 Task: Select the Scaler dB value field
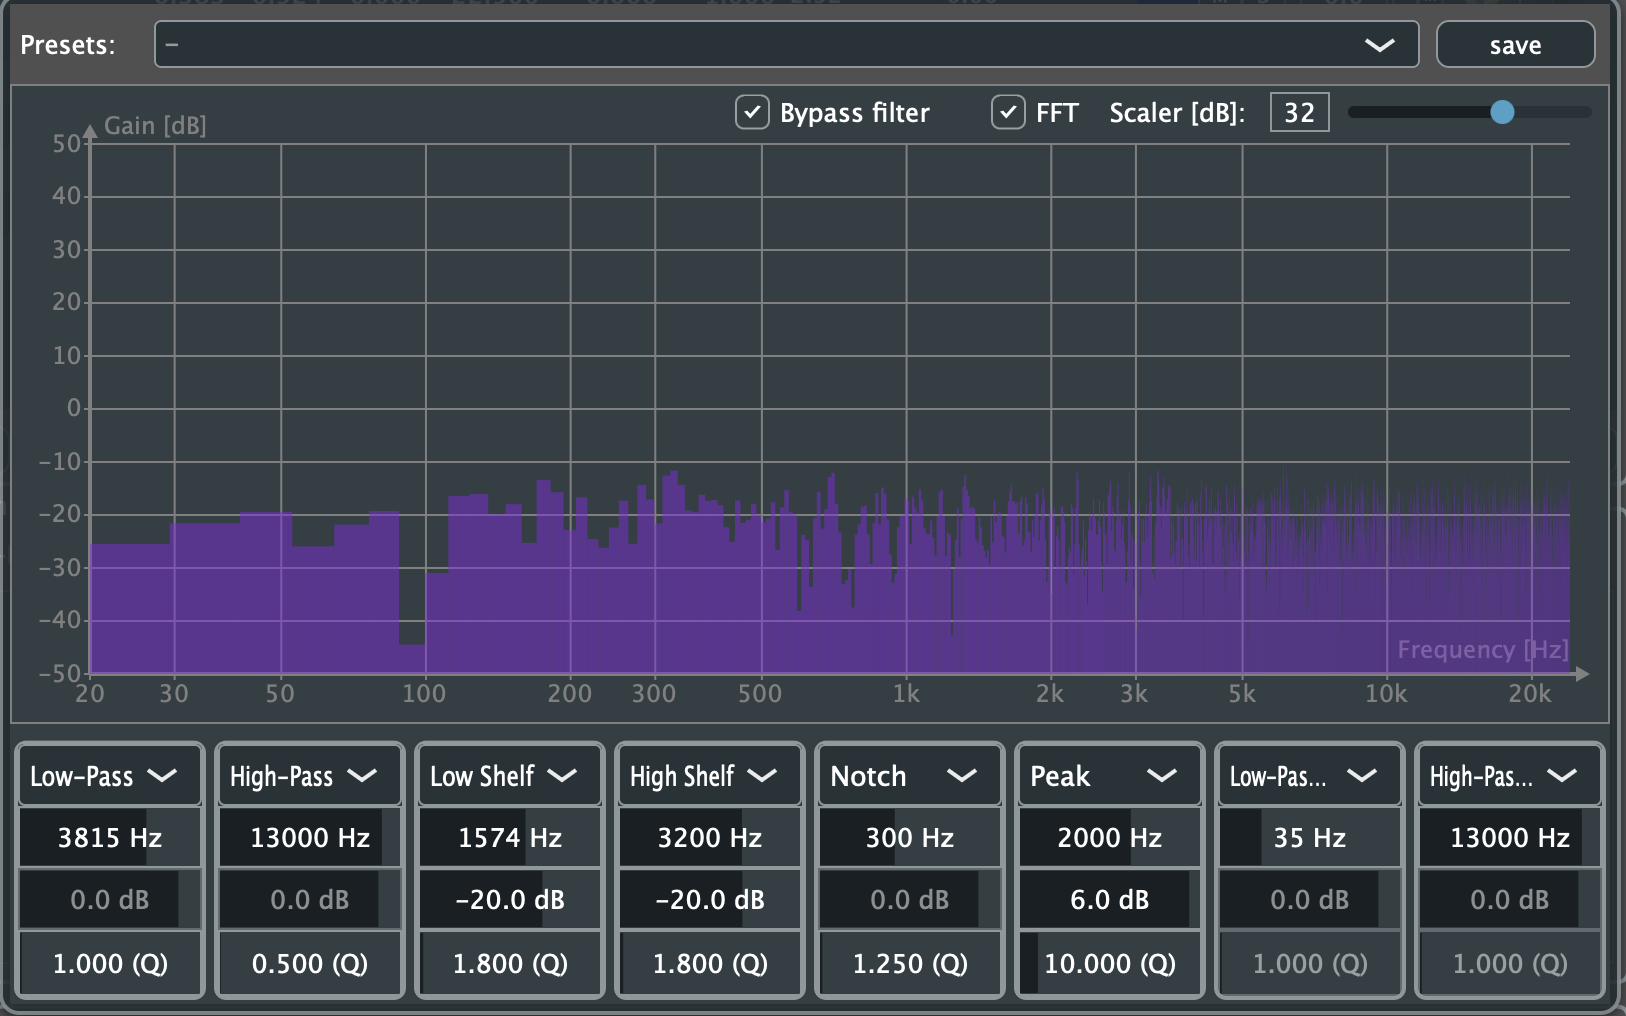[x=1298, y=112]
